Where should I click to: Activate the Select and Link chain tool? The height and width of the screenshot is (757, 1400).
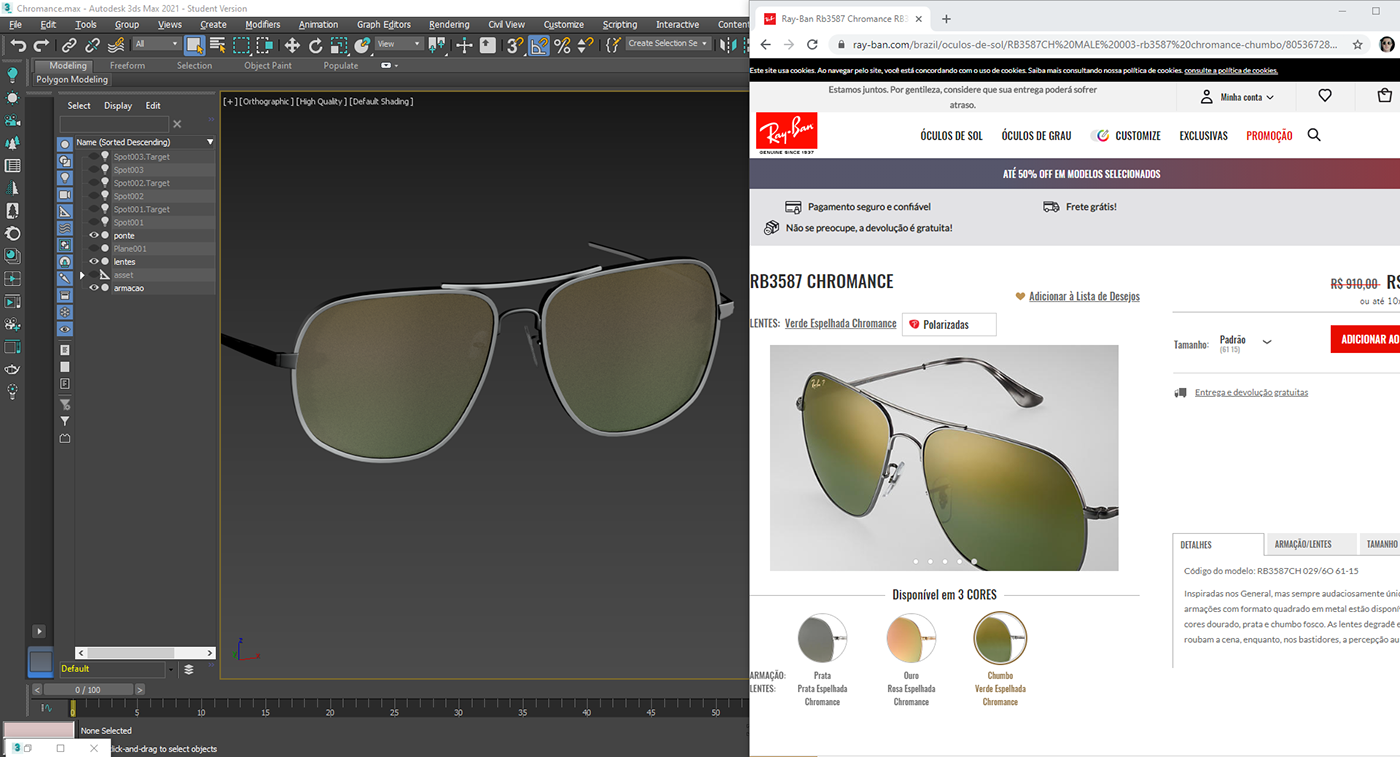(69, 45)
